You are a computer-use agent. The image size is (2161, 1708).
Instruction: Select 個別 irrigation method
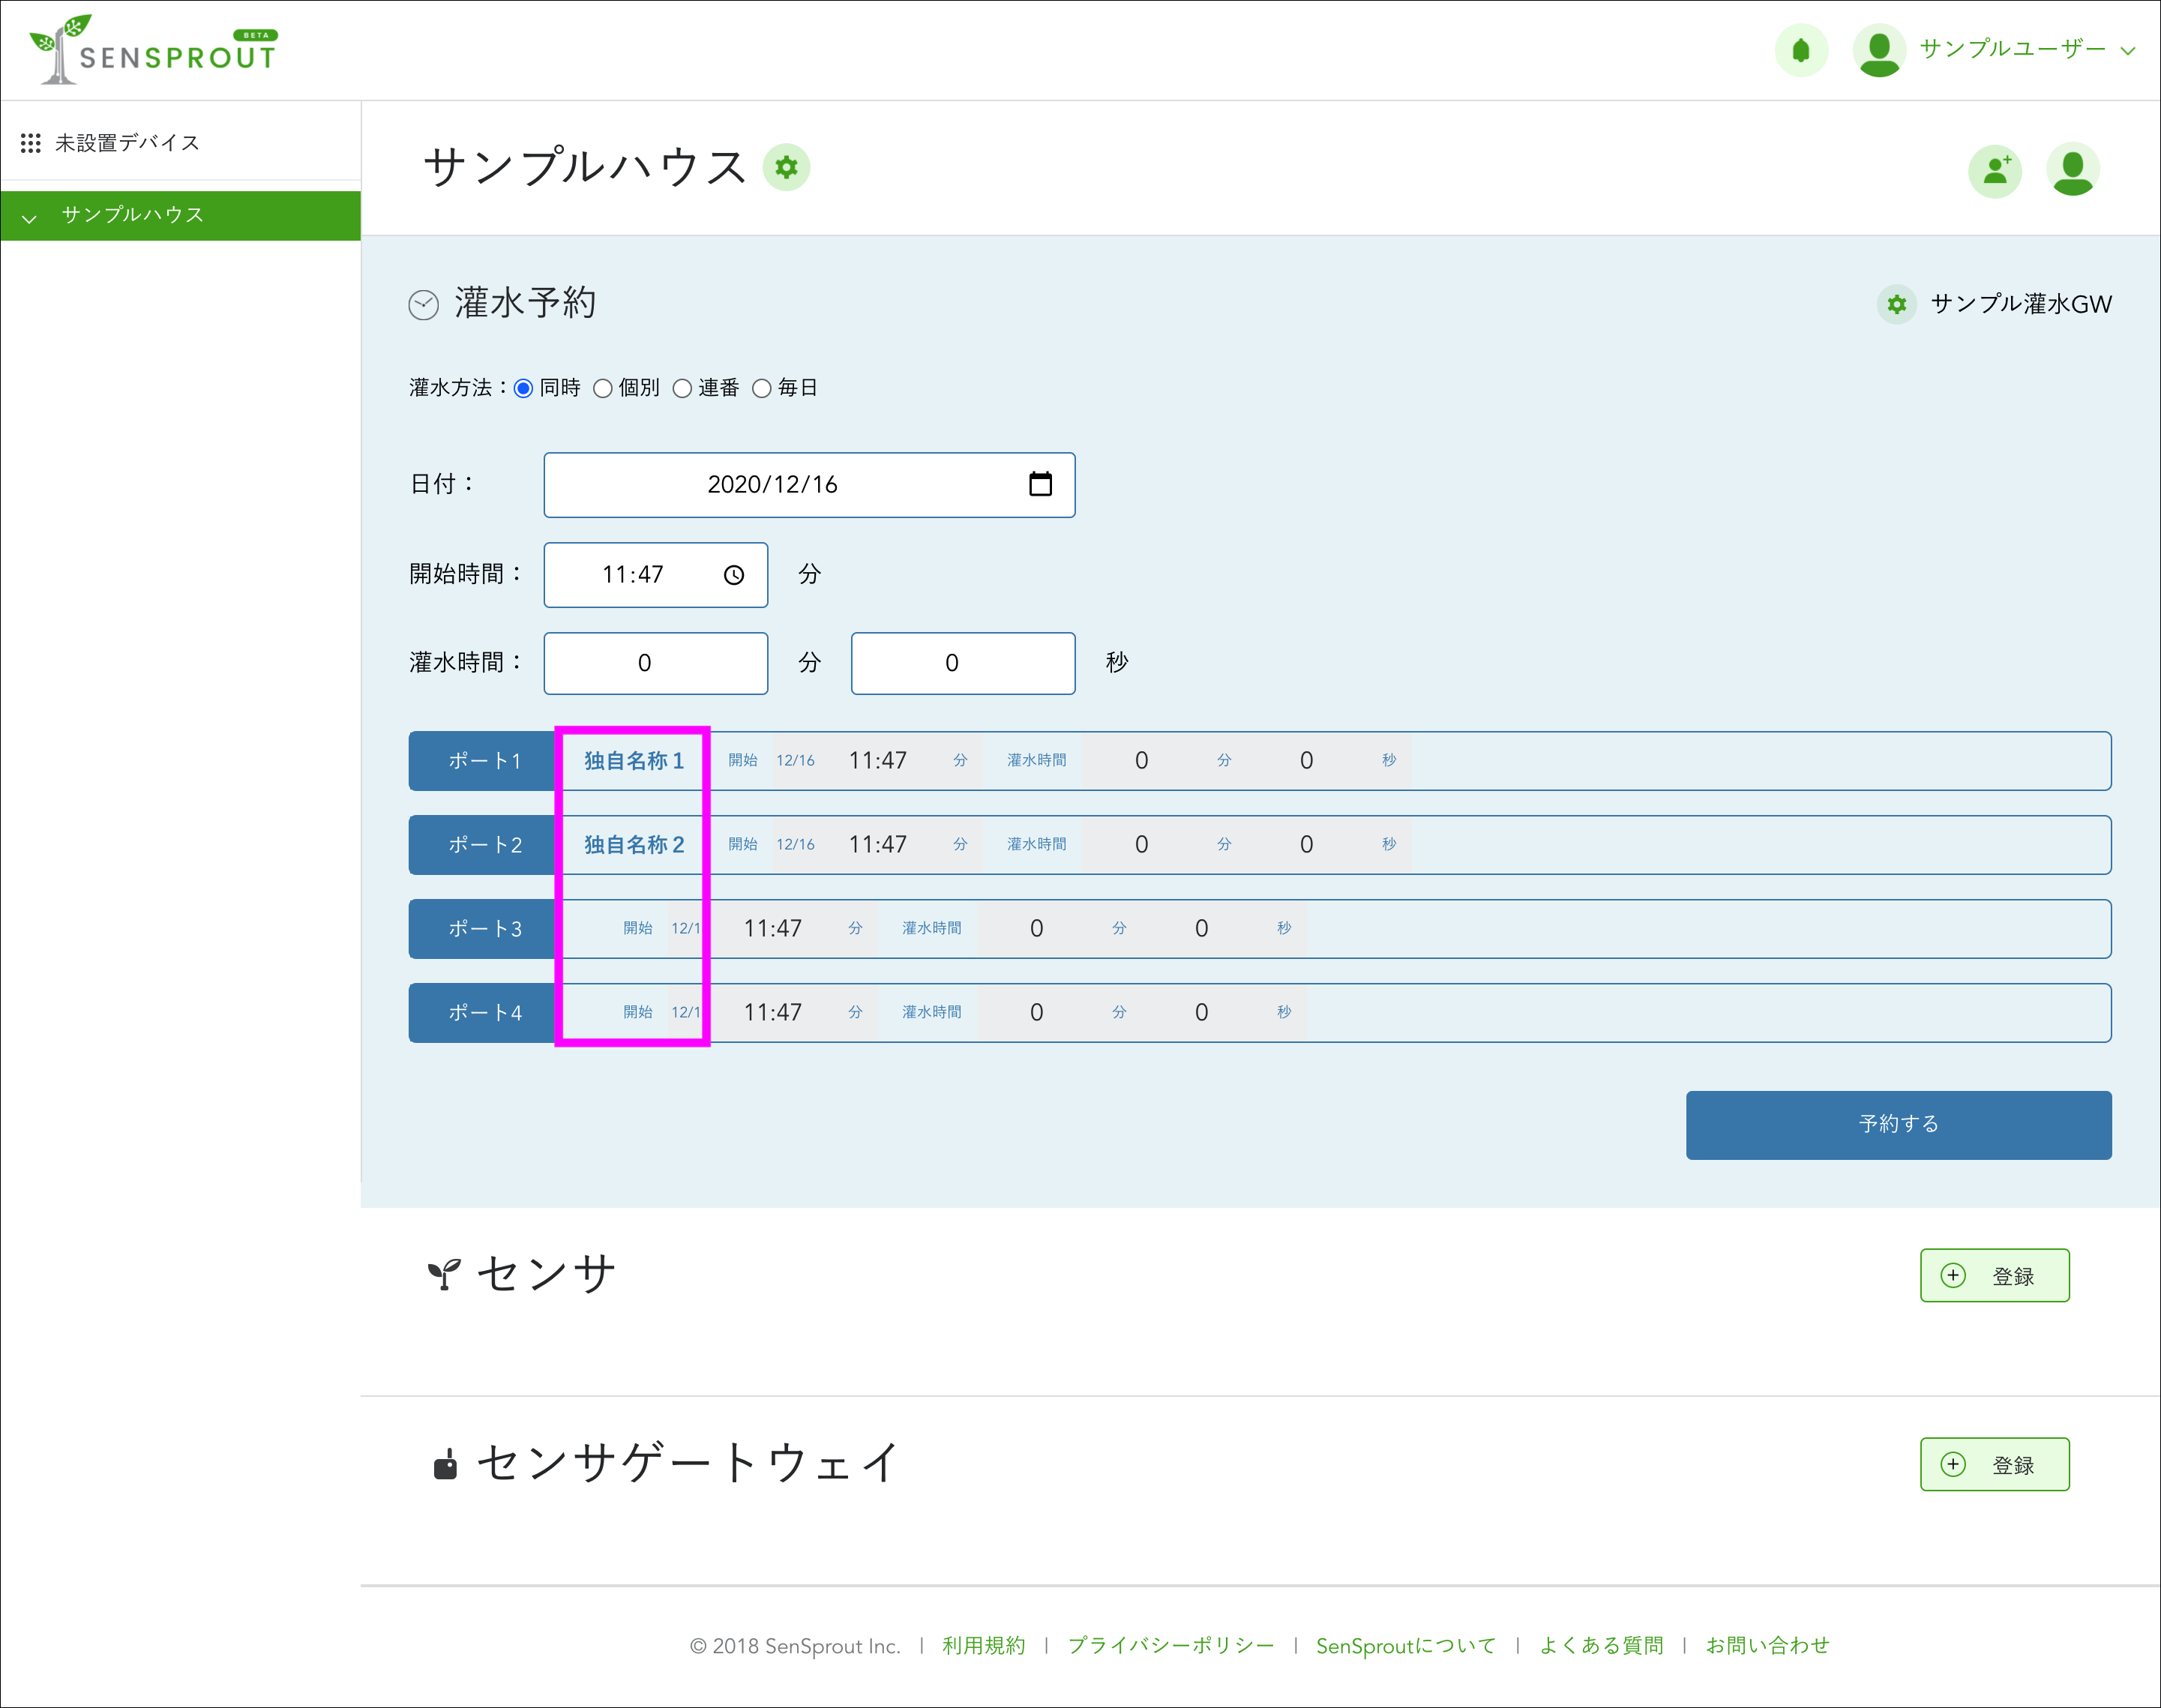point(603,388)
